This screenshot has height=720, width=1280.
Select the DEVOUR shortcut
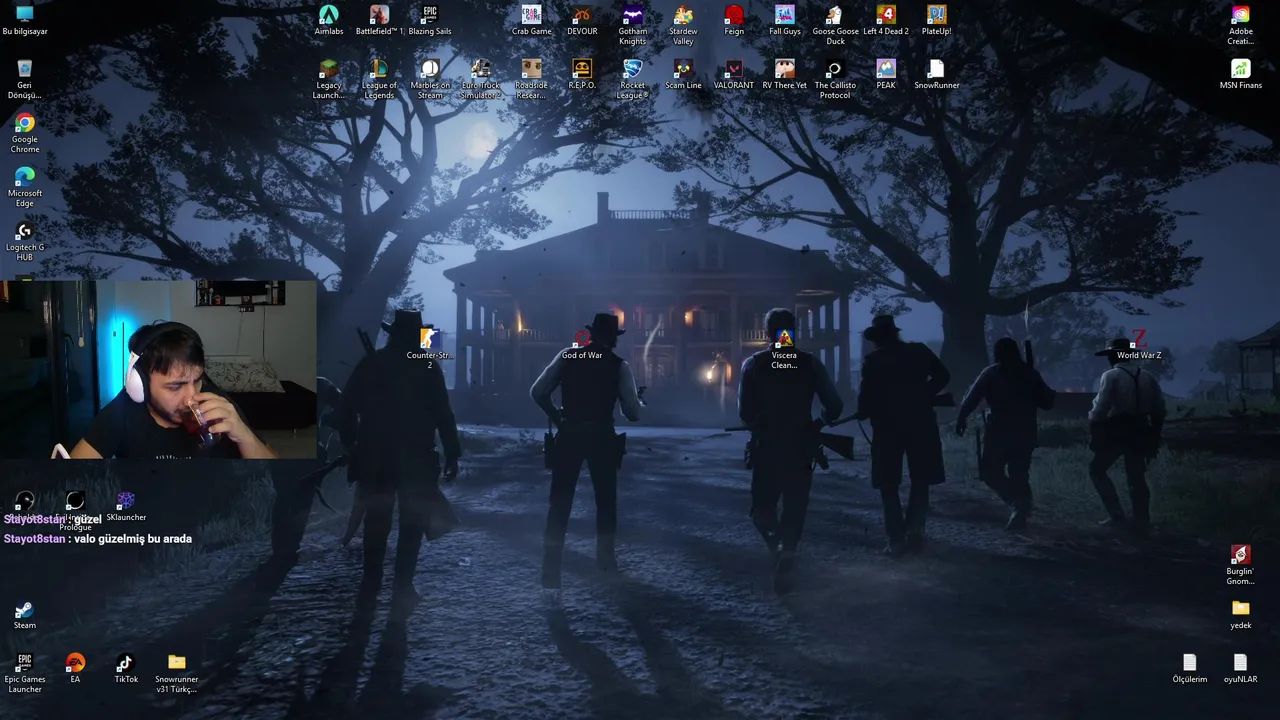point(582,20)
